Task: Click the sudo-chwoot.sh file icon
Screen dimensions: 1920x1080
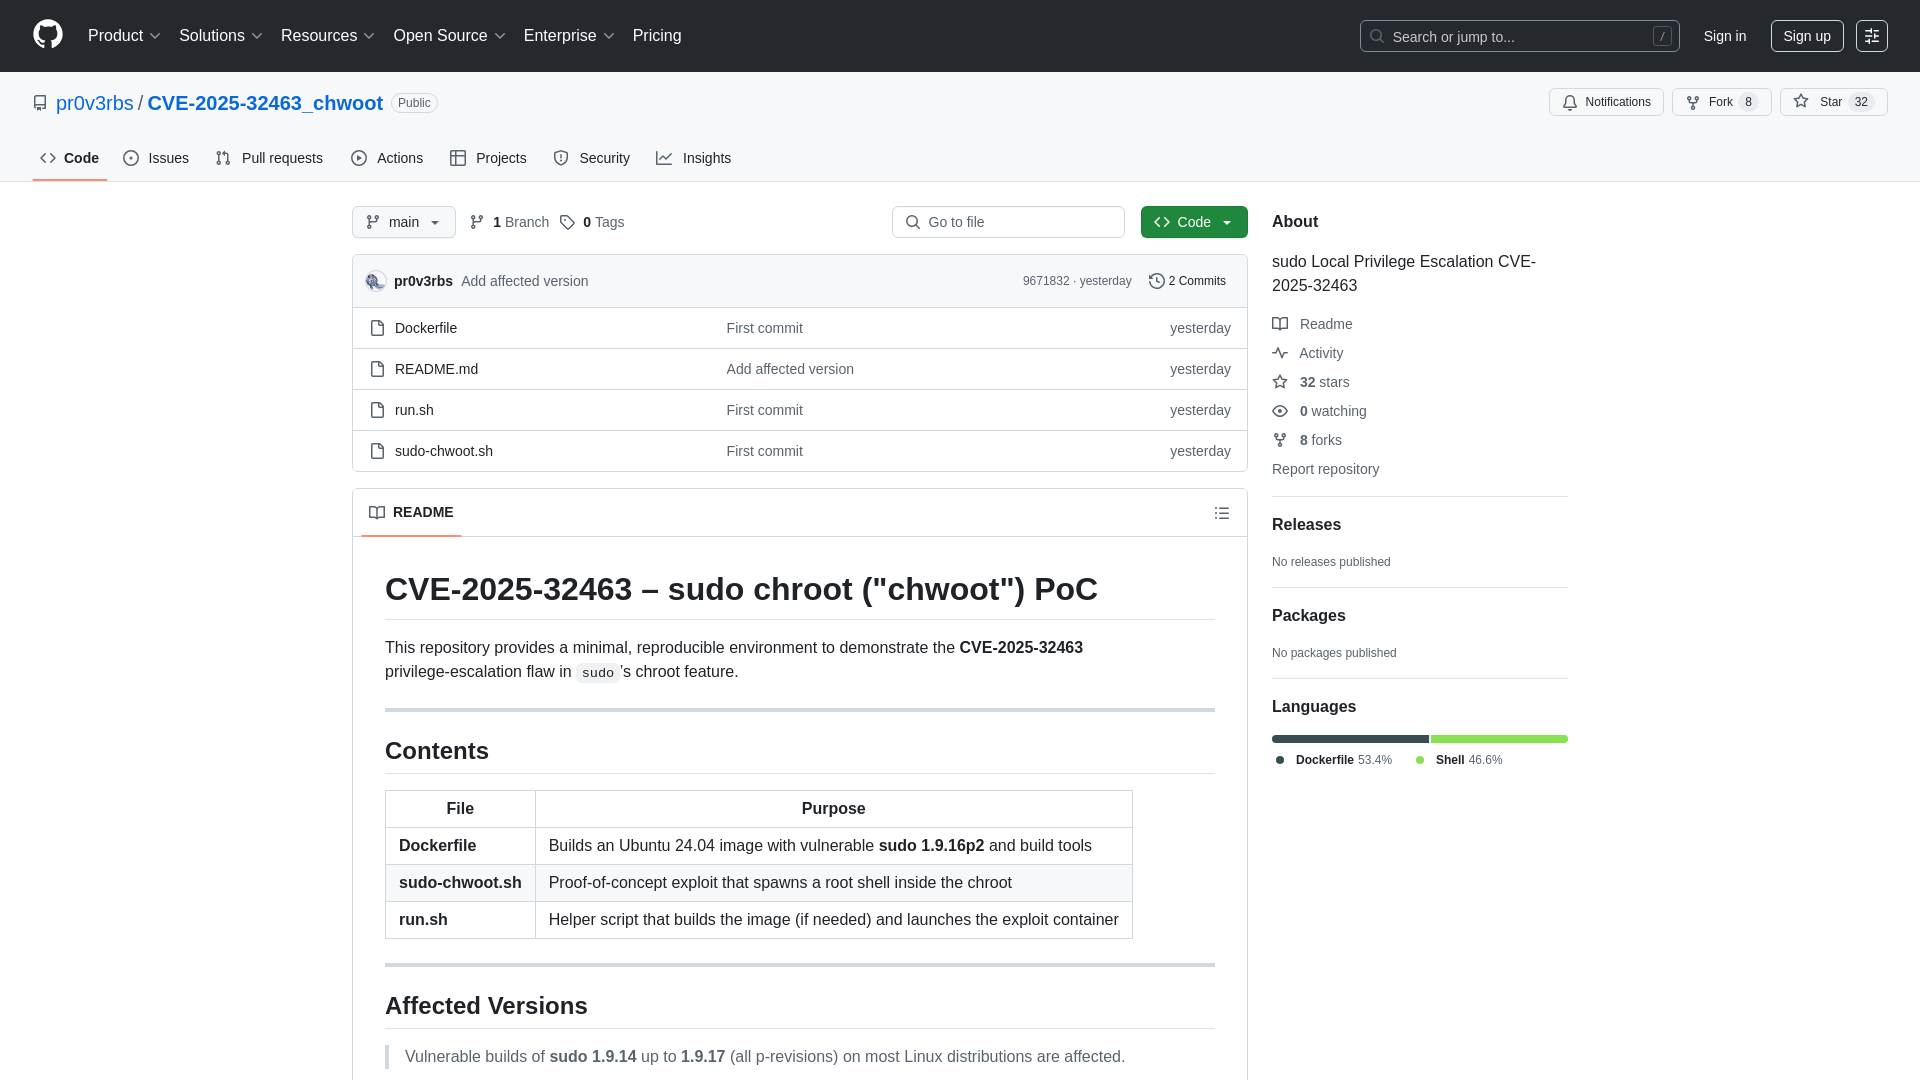Action: [377, 451]
